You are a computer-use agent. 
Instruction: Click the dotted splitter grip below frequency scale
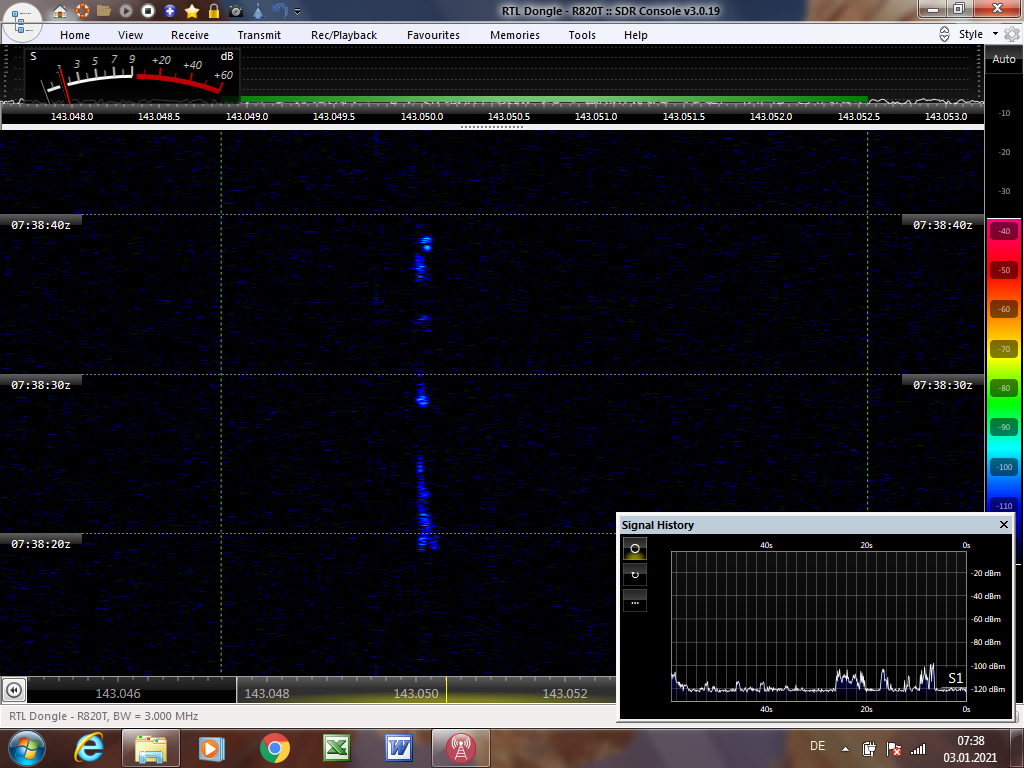pyautogui.click(x=491, y=127)
